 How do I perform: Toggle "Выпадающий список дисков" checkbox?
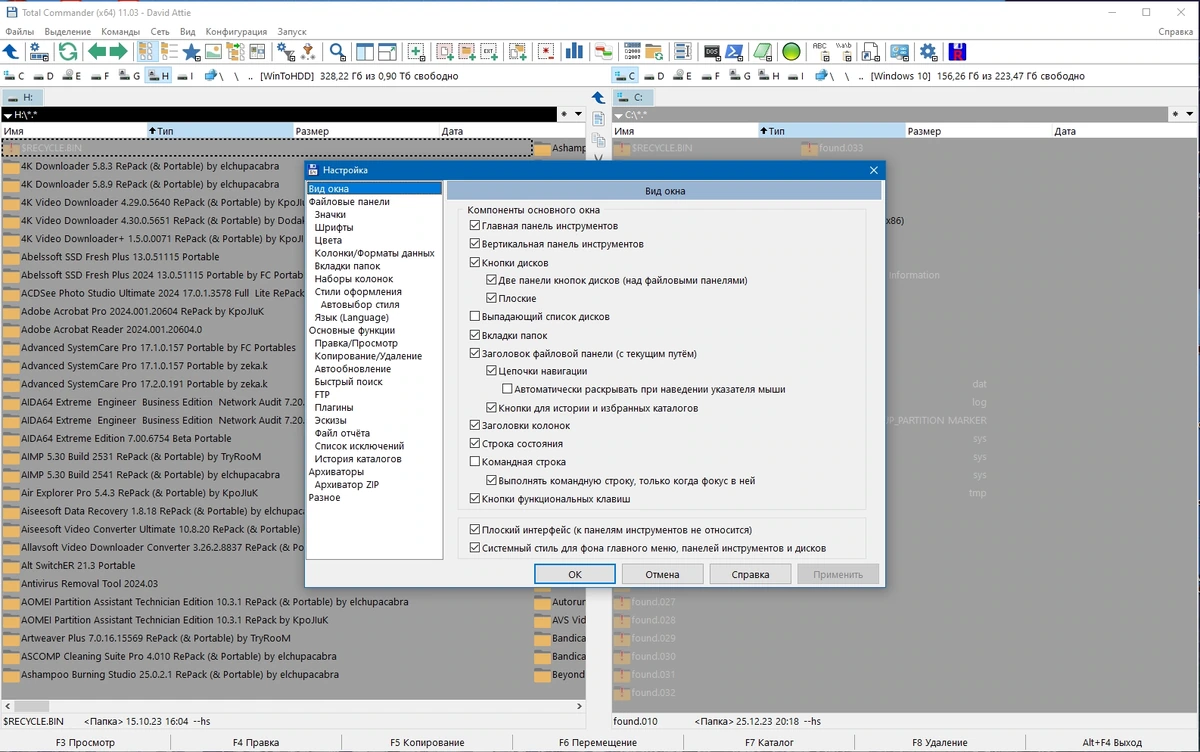[475, 317]
